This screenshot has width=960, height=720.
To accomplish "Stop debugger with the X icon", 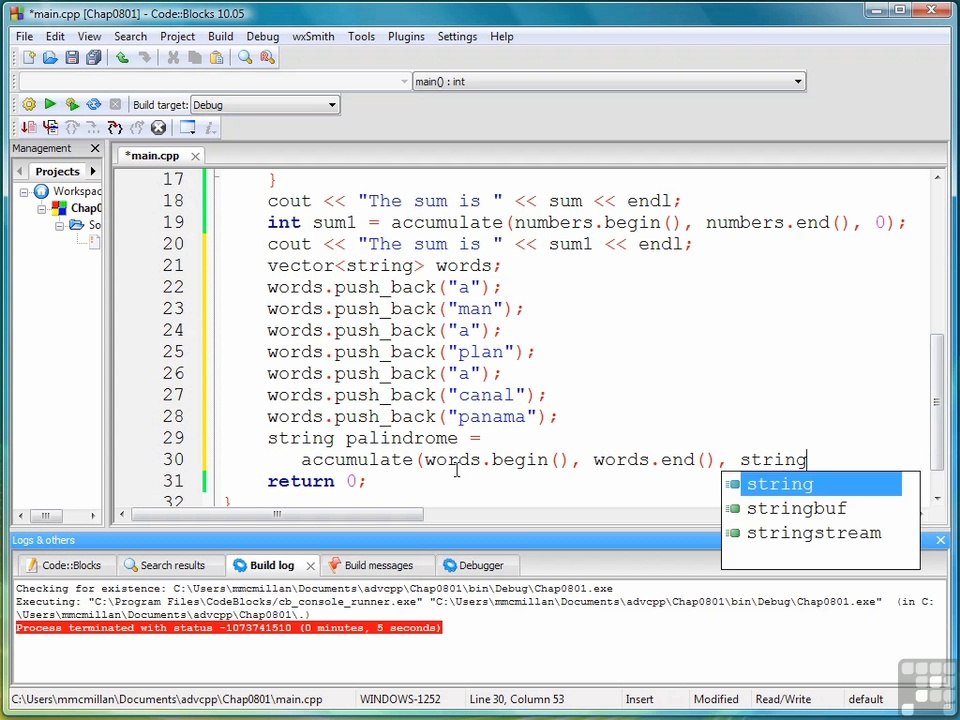I will [x=159, y=127].
